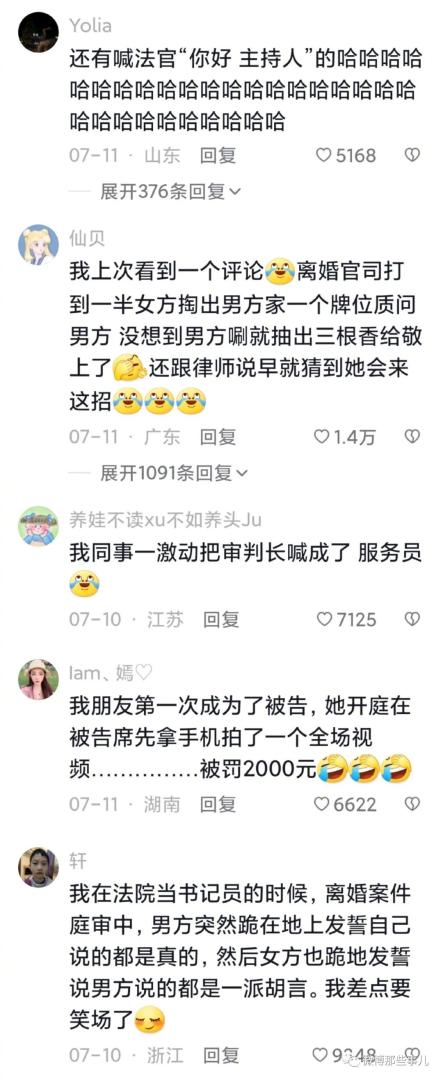The width and height of the screenshot is (443, 1080).
Task: Open Yolia's profile avatar
Action: point(38,32)
